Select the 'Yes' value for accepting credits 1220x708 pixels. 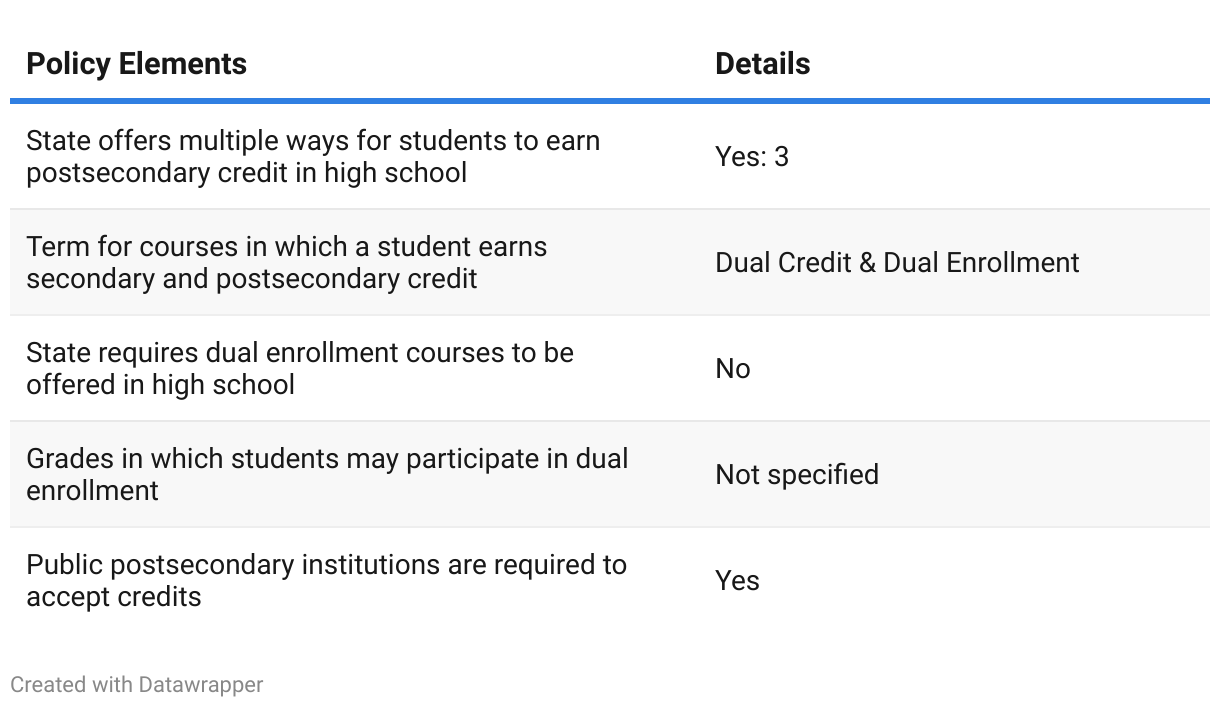[737, 581]
